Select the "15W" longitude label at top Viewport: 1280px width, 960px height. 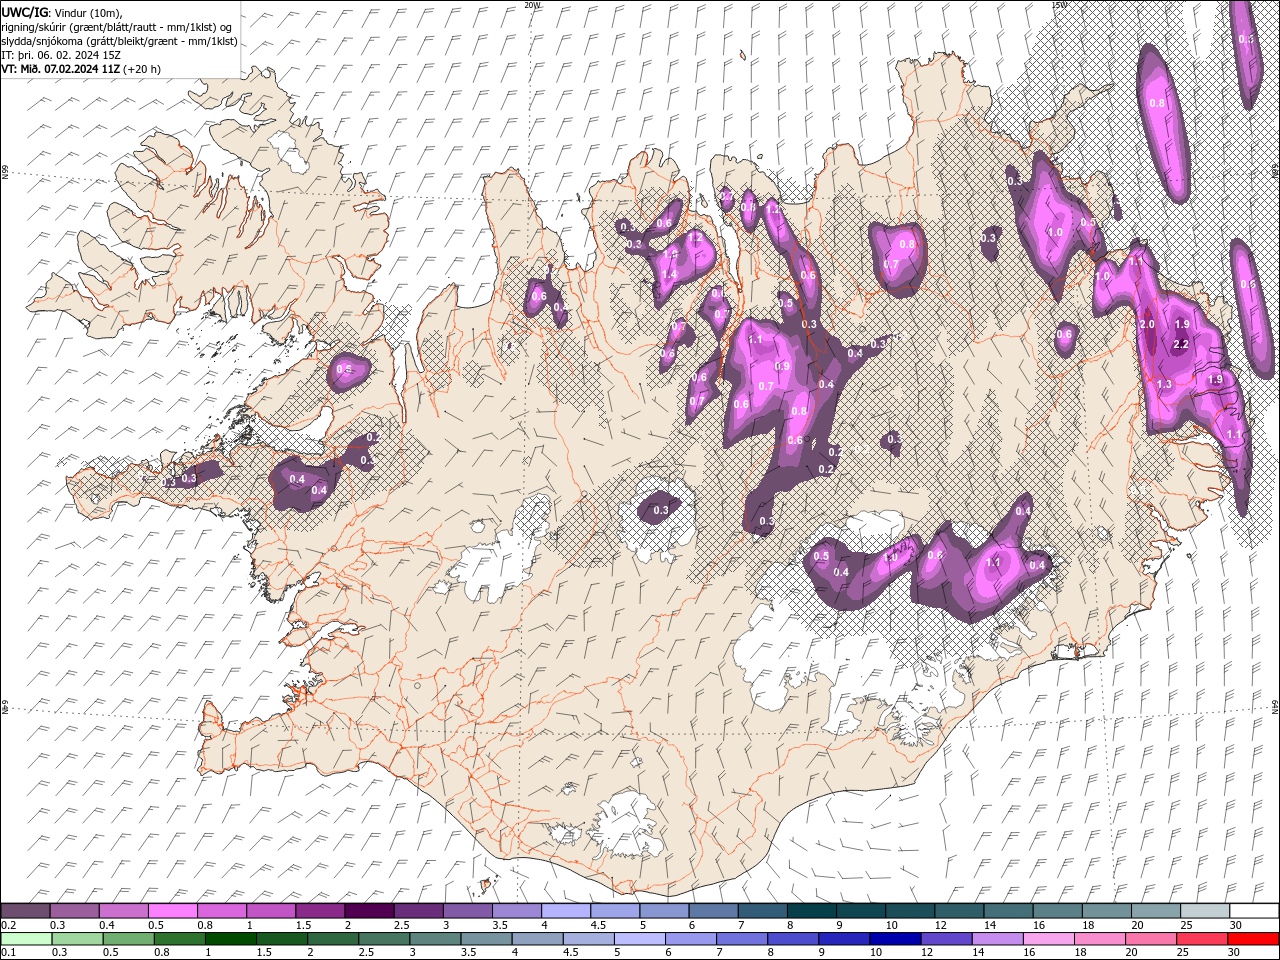pyautogui.click(x=1059, y=5)
